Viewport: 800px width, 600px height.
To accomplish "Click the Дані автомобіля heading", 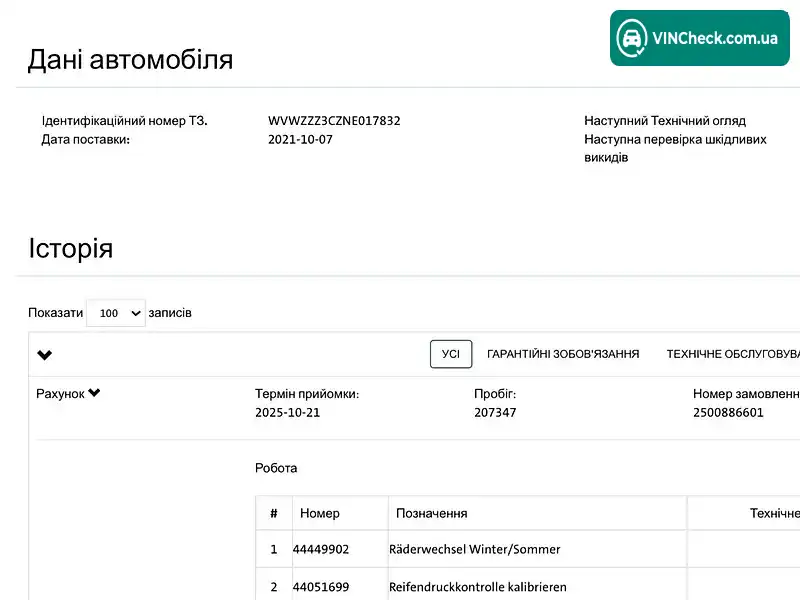I will pos(130,59).
